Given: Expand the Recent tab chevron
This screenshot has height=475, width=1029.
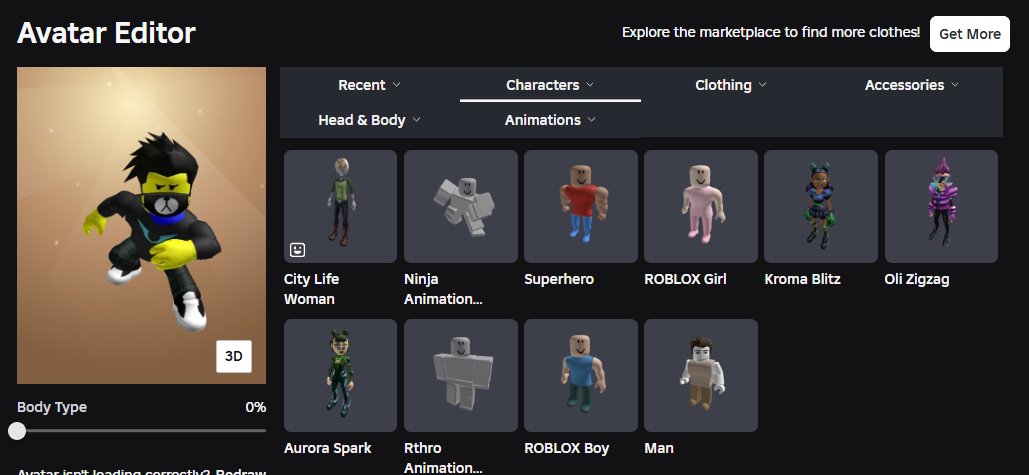Looking at the screenshot, I should (396, 85).
